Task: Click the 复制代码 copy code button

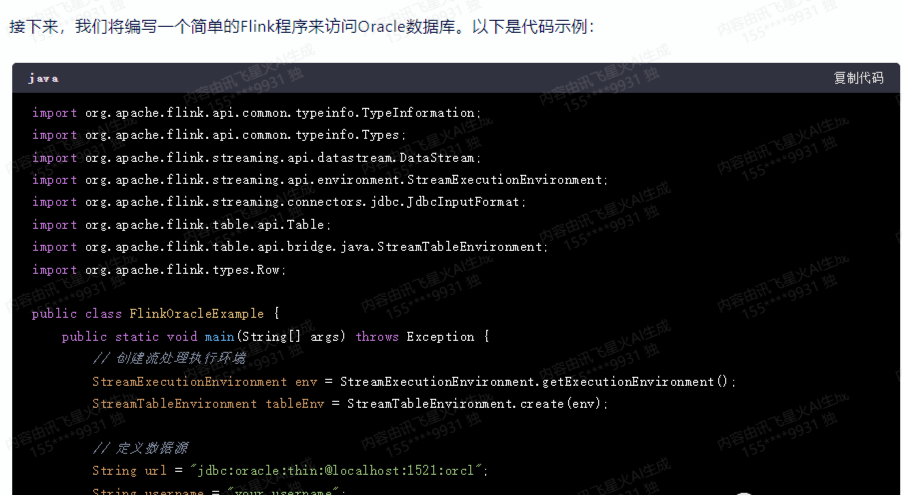Action: pyautogui.click(x=858, y=78)
